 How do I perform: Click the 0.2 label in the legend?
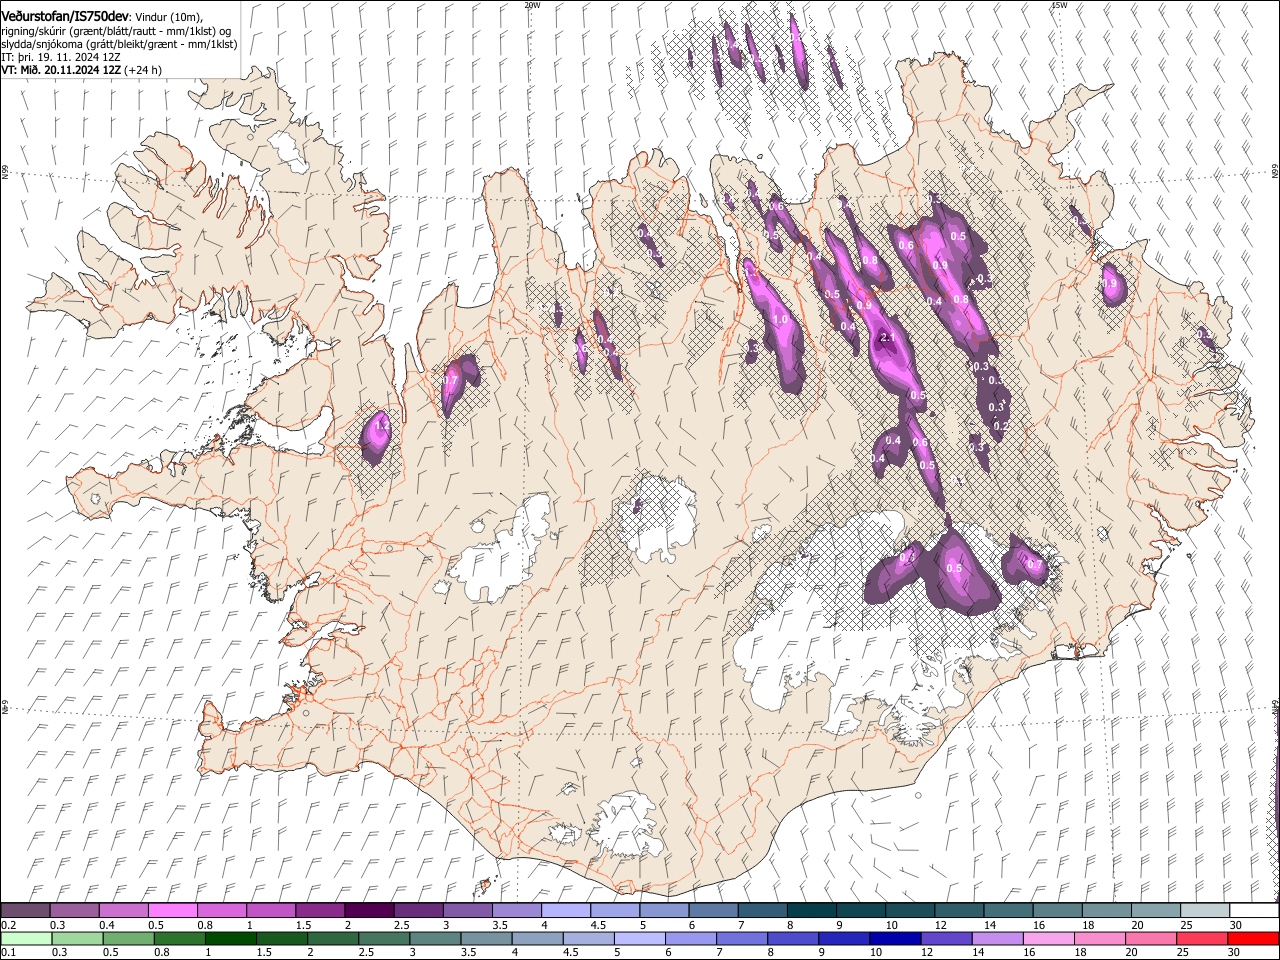8,925
